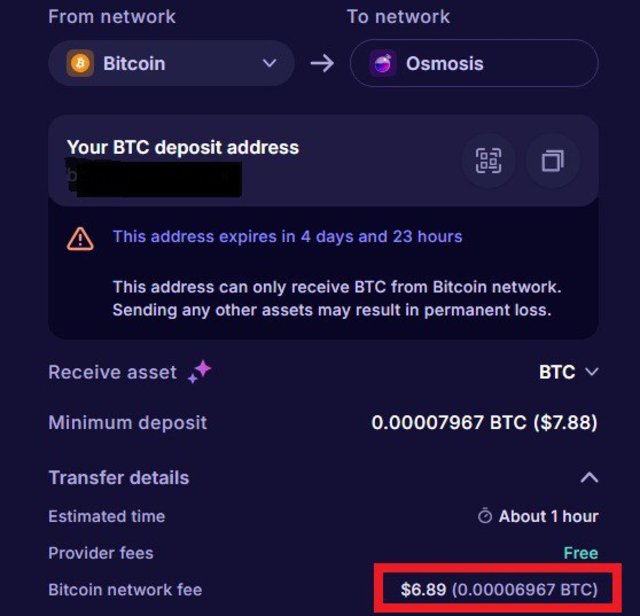
Task: Click the redacted deposit address text
Action: click(155, 179)
